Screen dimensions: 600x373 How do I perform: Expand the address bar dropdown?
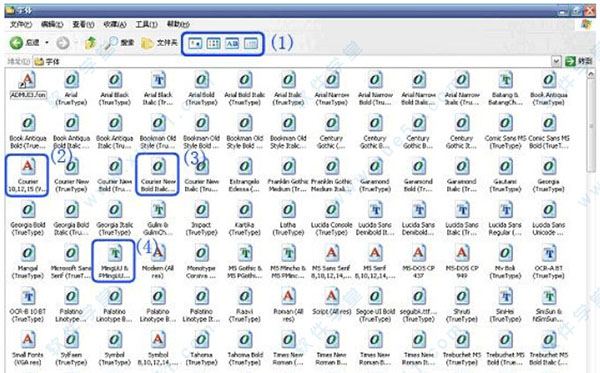[556, 61]
